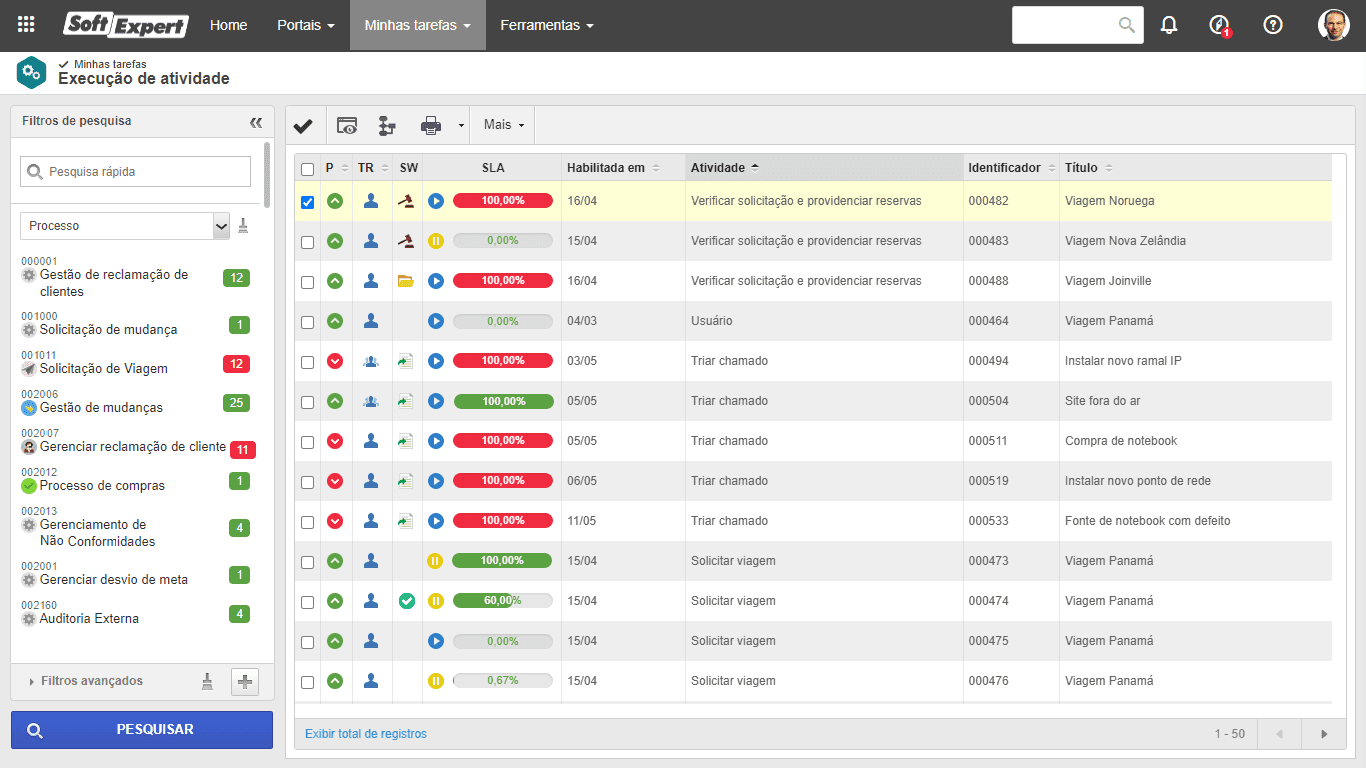
Task: Open the Mais dropdown
Action: point(504,125)
